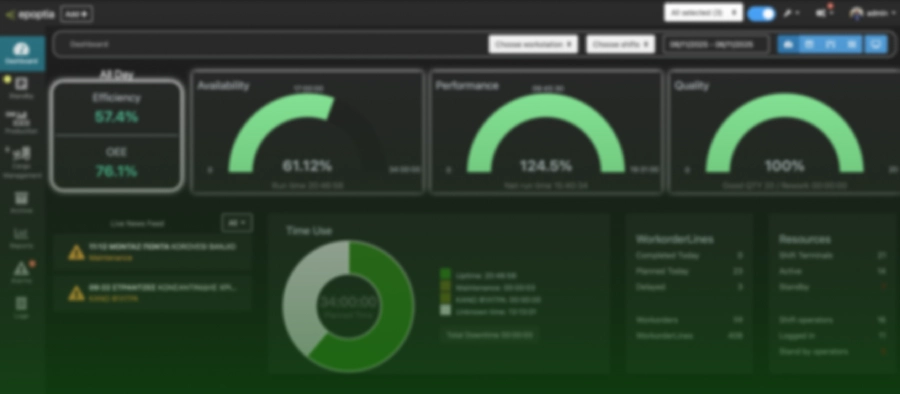The height and width of the screenshot is (394, 900).
Task: Open the news feed All filter dropdown
Action: pos(237,223)
